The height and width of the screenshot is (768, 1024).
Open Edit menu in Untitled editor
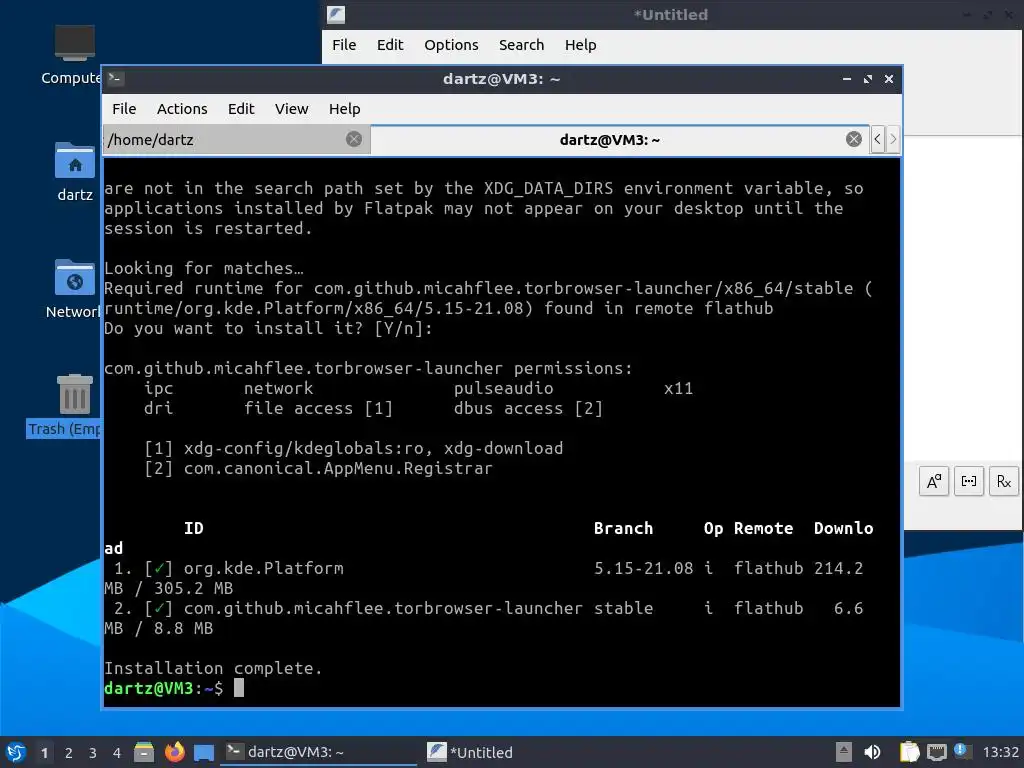390,45
